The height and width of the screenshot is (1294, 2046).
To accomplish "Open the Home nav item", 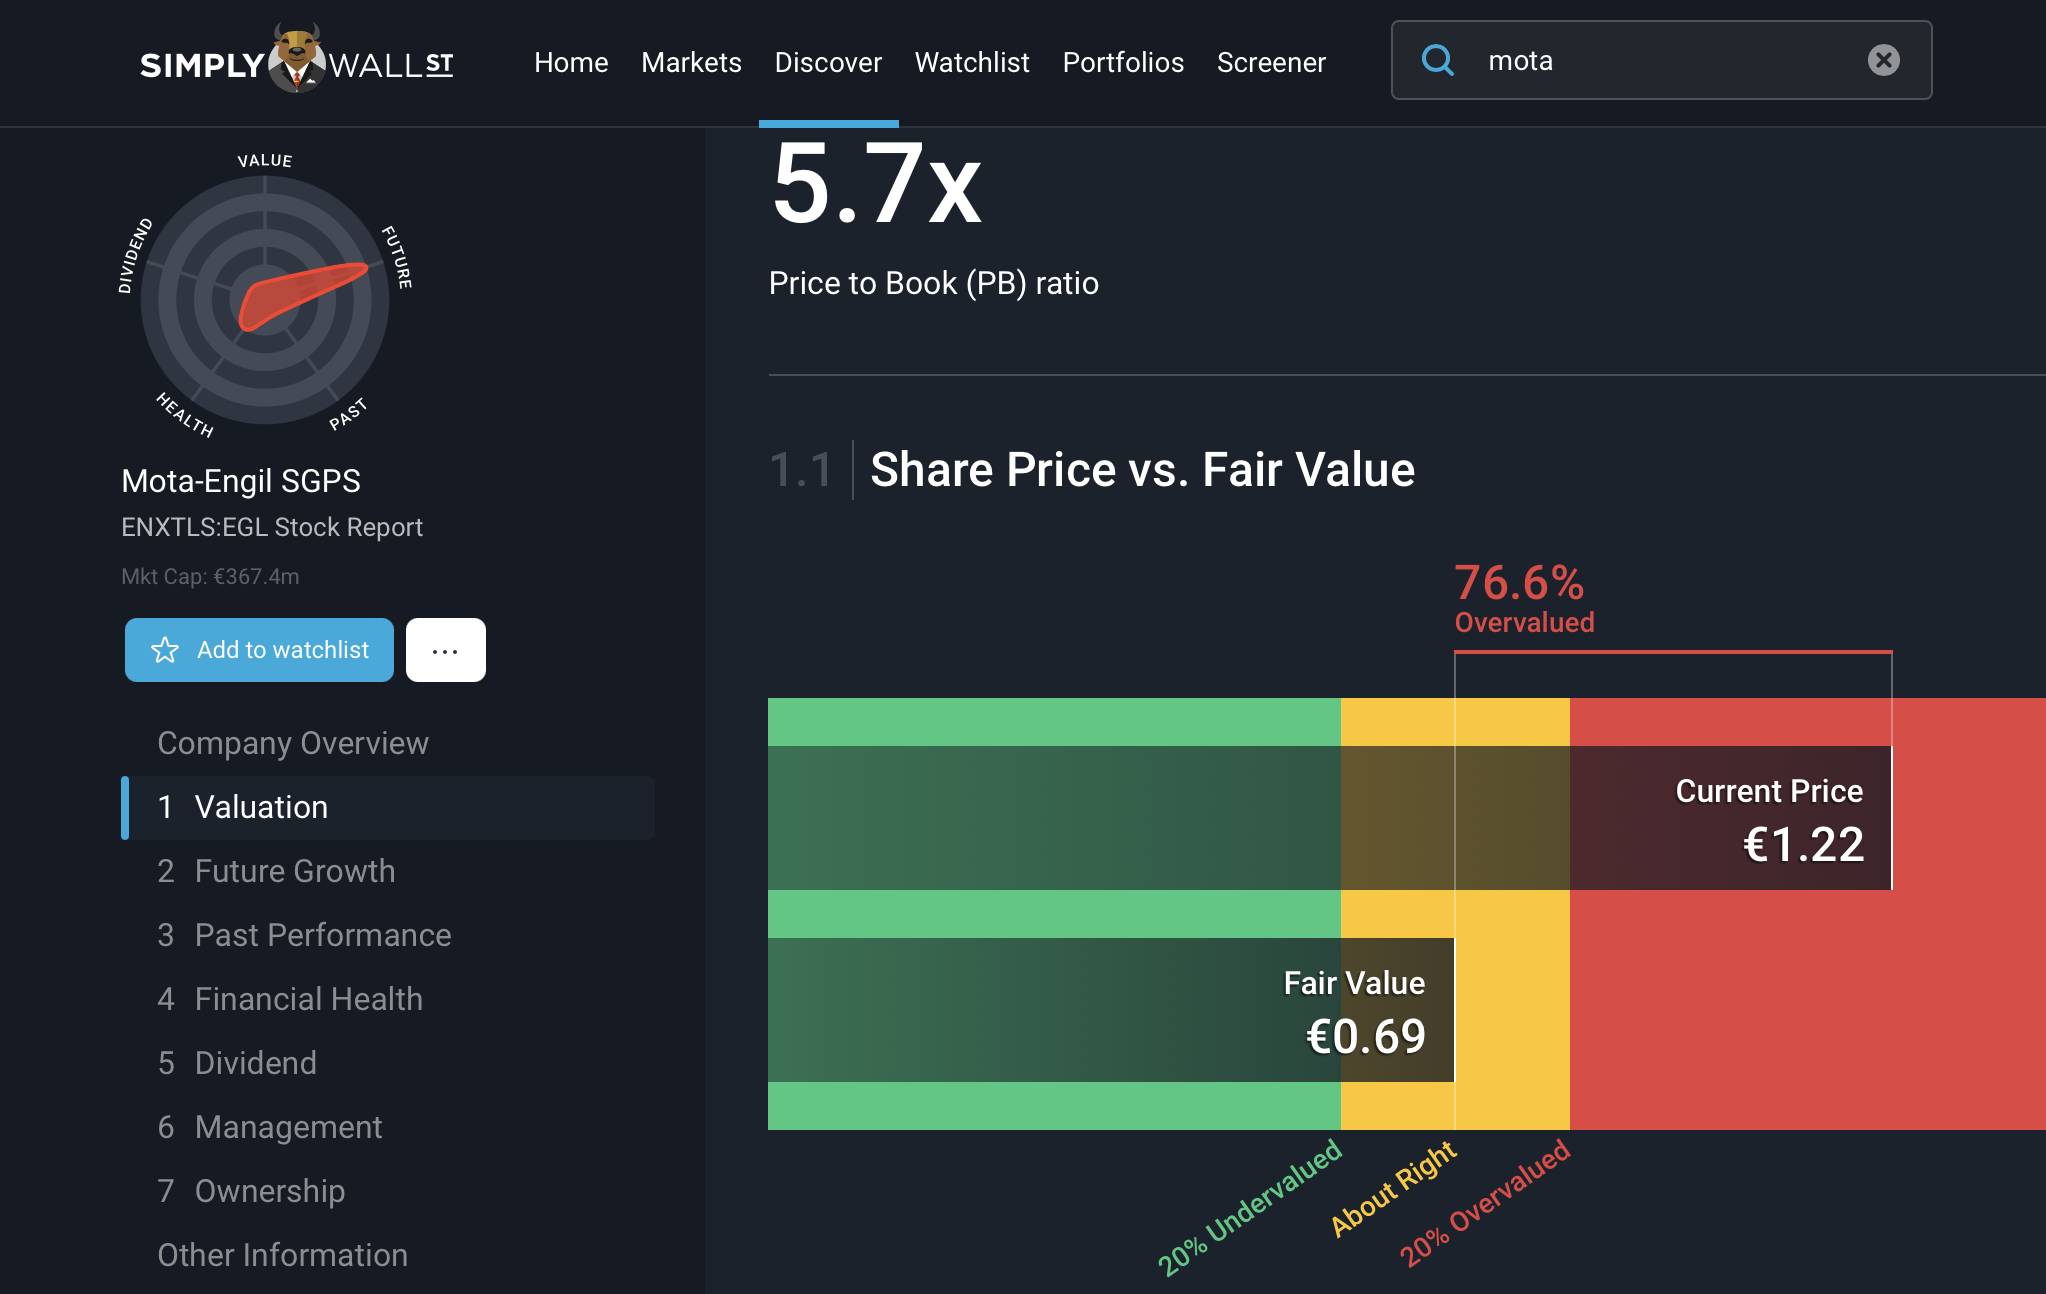I will click(x=571, y=63).
